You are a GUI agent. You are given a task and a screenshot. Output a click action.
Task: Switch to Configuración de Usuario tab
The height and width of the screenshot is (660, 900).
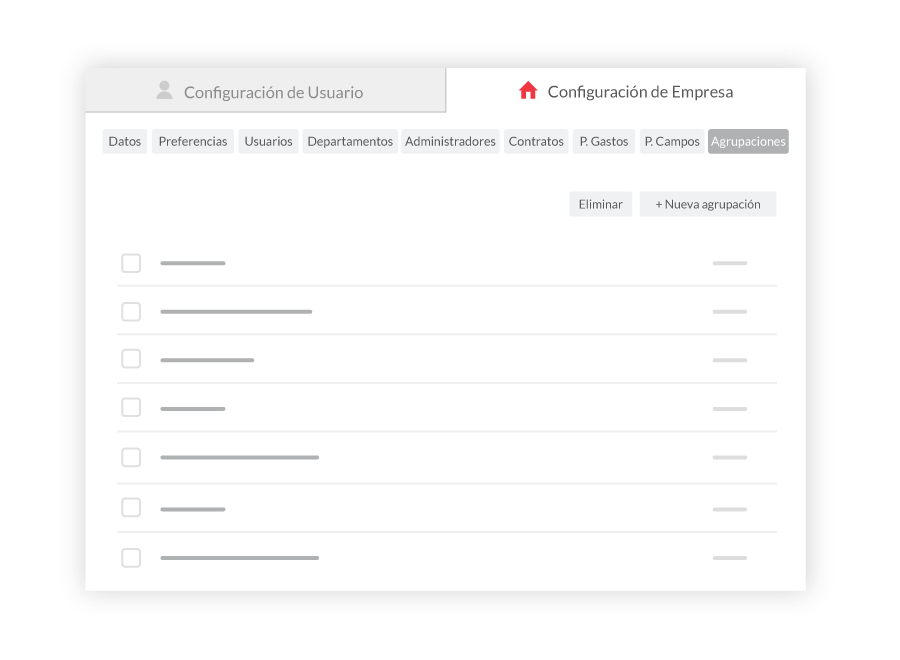(265, 91)
